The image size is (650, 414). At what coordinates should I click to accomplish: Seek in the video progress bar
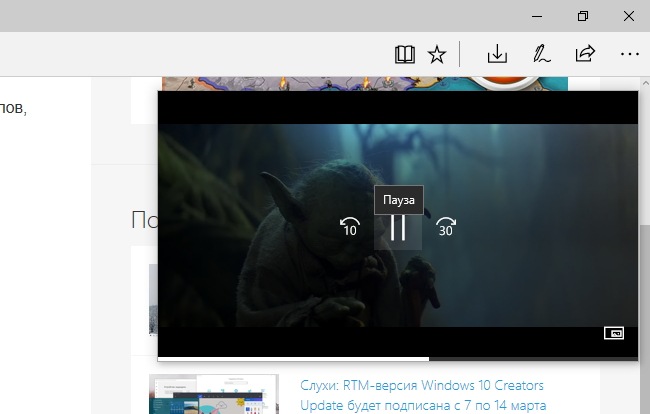398,358
